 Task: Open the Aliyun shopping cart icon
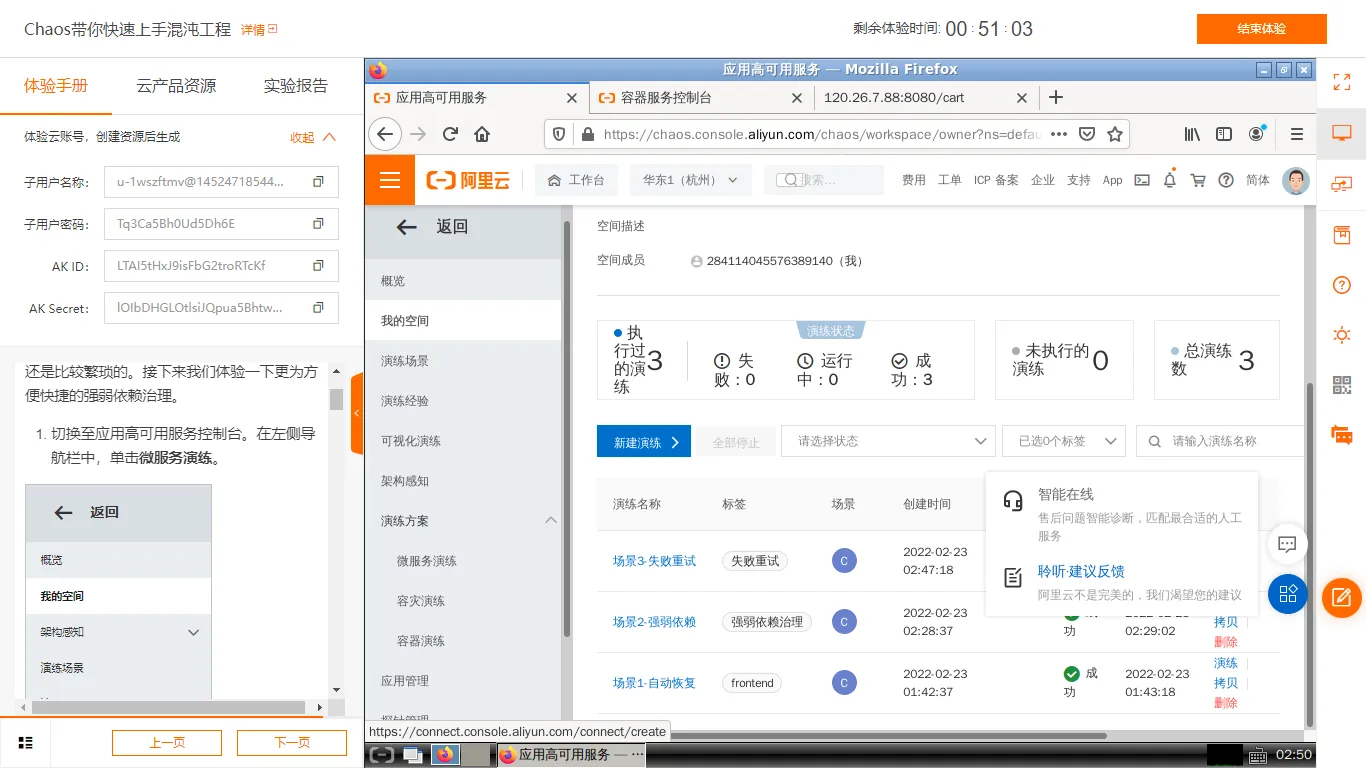1198,180
